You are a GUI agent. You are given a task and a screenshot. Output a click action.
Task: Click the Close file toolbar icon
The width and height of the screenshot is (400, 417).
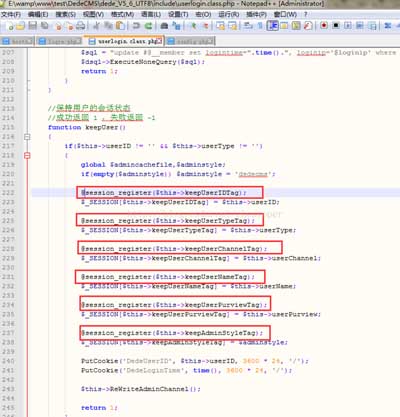click(58, 26)
